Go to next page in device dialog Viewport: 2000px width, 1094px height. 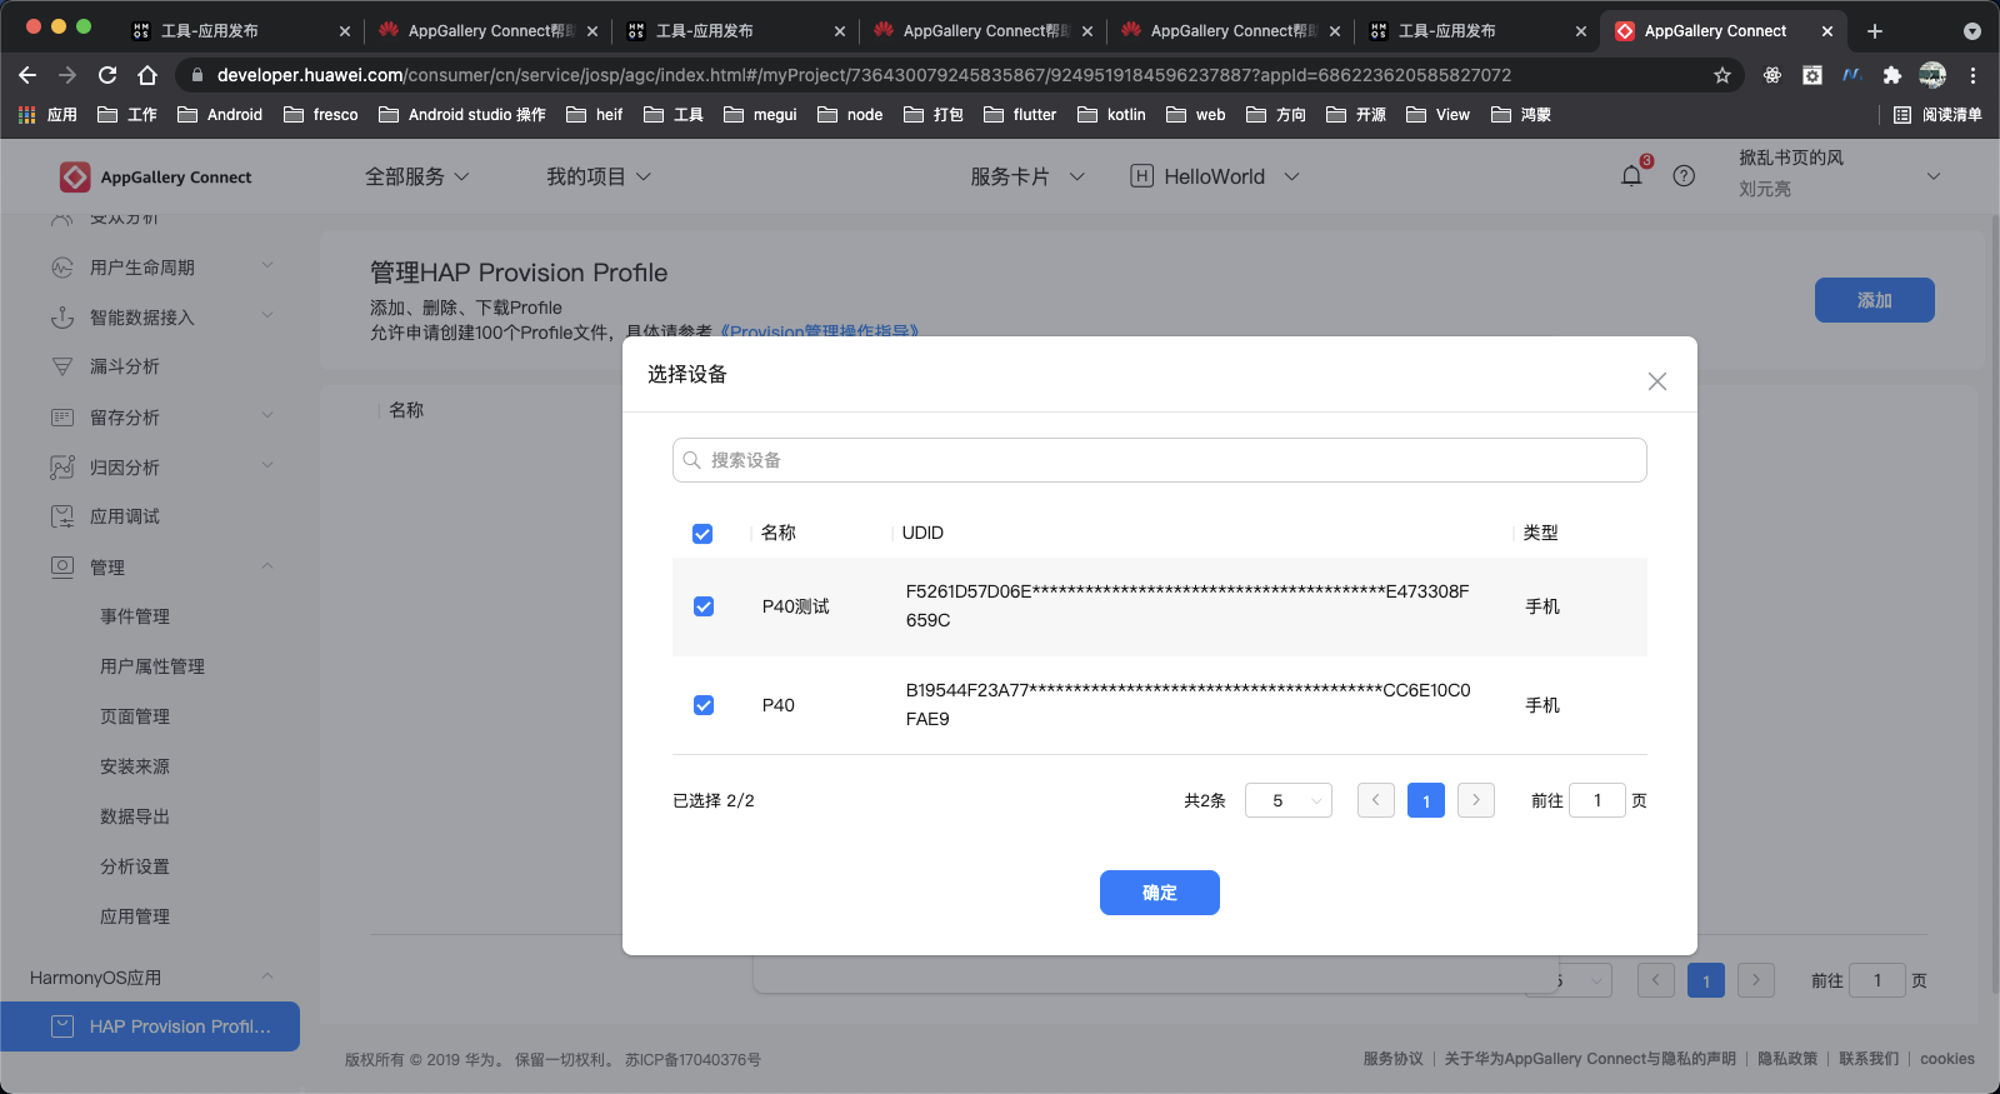(x=1476, y=800)
